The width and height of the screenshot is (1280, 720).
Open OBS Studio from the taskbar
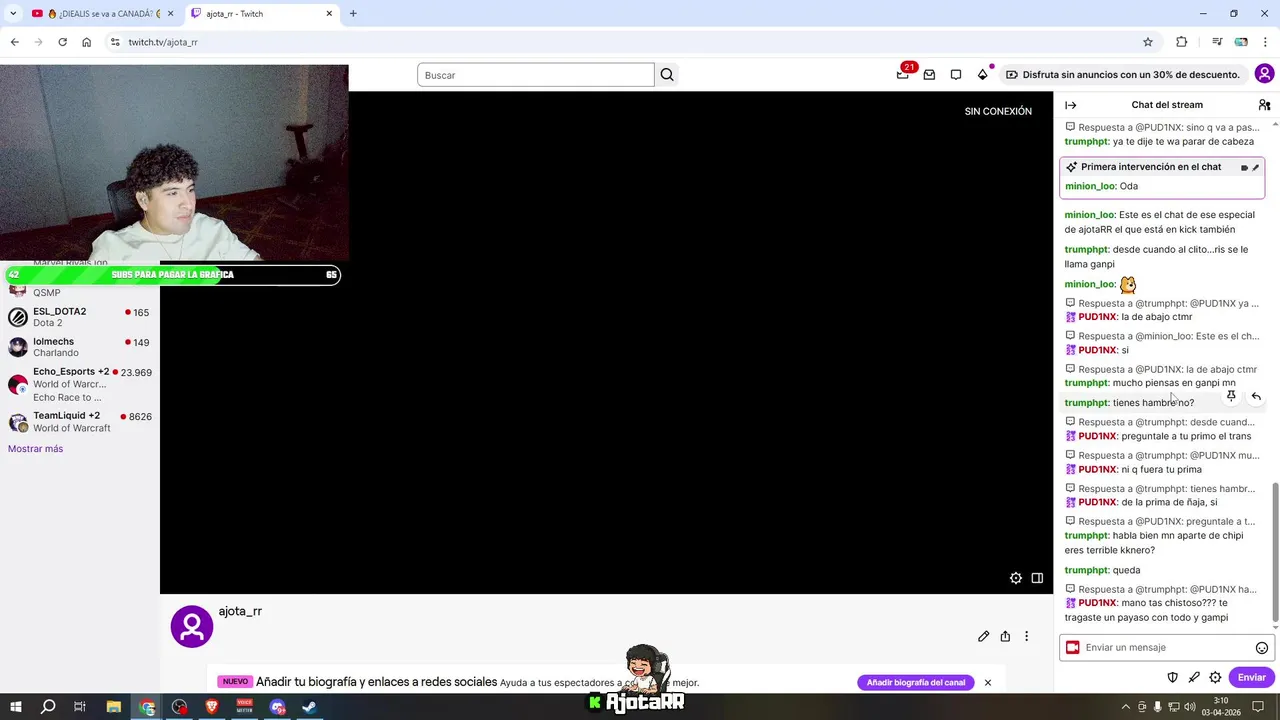pyautogui.click(x=179, y=707)
